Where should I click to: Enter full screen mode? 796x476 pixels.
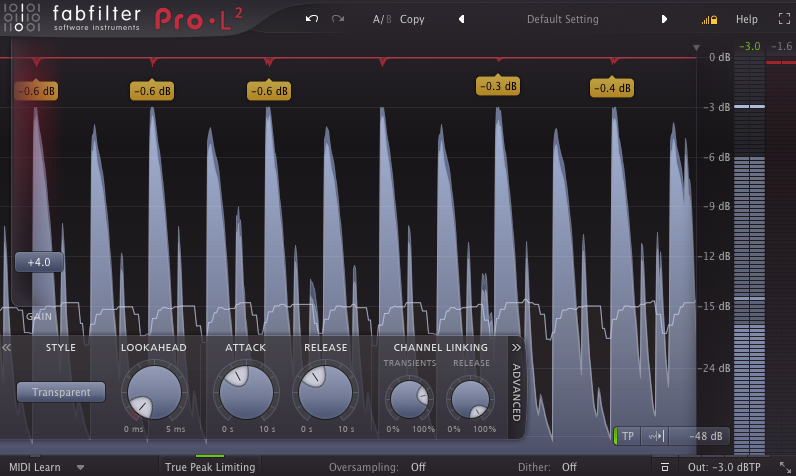(x=783, y=19)
